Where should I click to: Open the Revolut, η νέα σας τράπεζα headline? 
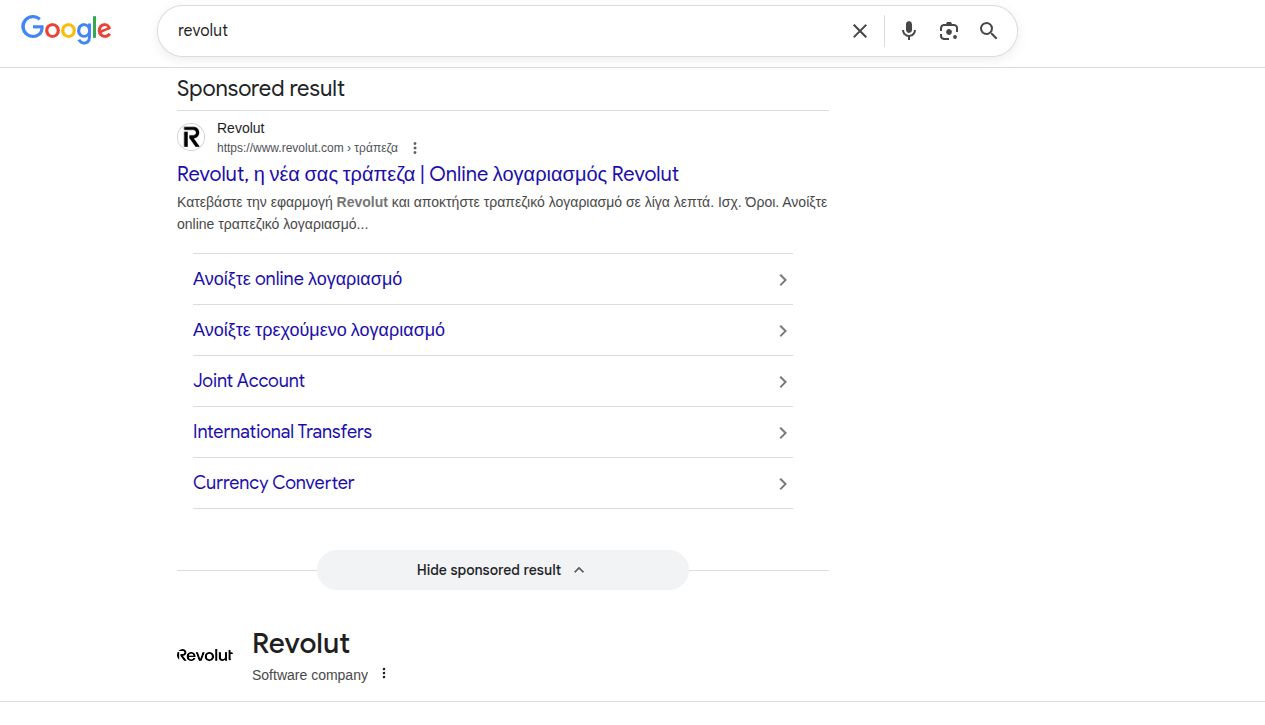pos(428,174)
